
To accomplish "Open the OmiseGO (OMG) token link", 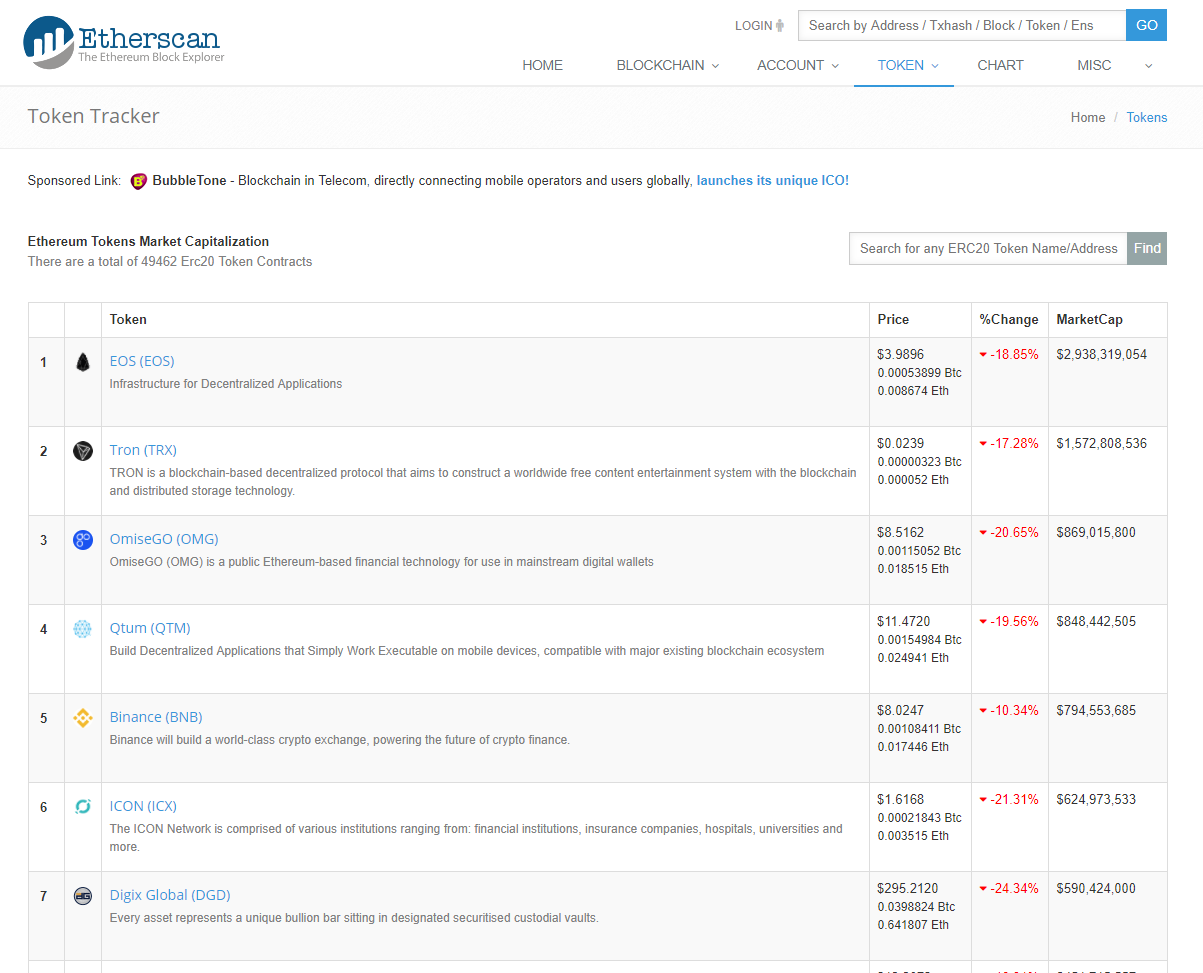I will [x=164, y=539].
